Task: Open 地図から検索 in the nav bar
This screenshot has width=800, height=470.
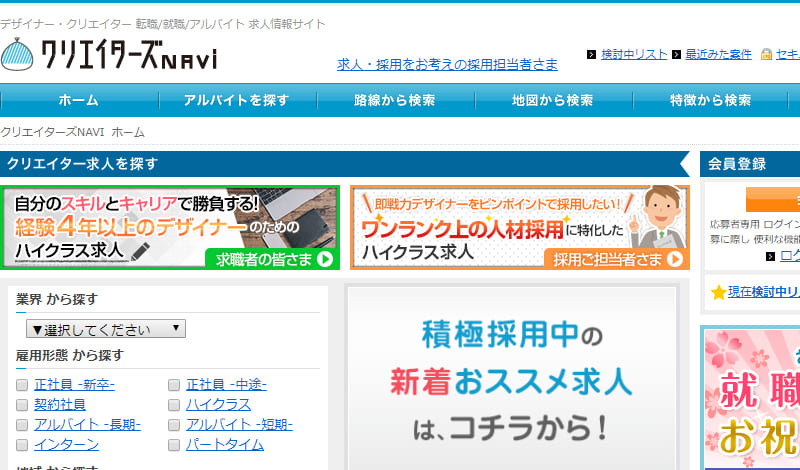Action: coord(553,100)
